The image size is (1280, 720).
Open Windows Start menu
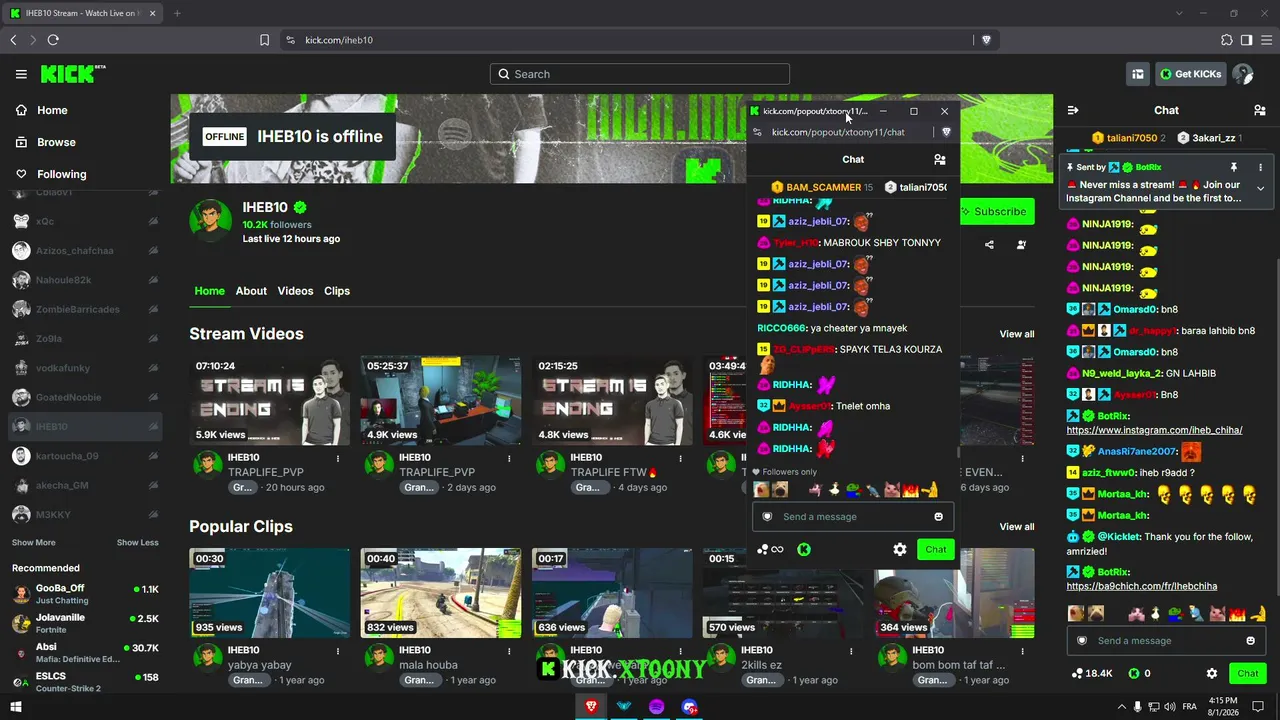(16, 707)
